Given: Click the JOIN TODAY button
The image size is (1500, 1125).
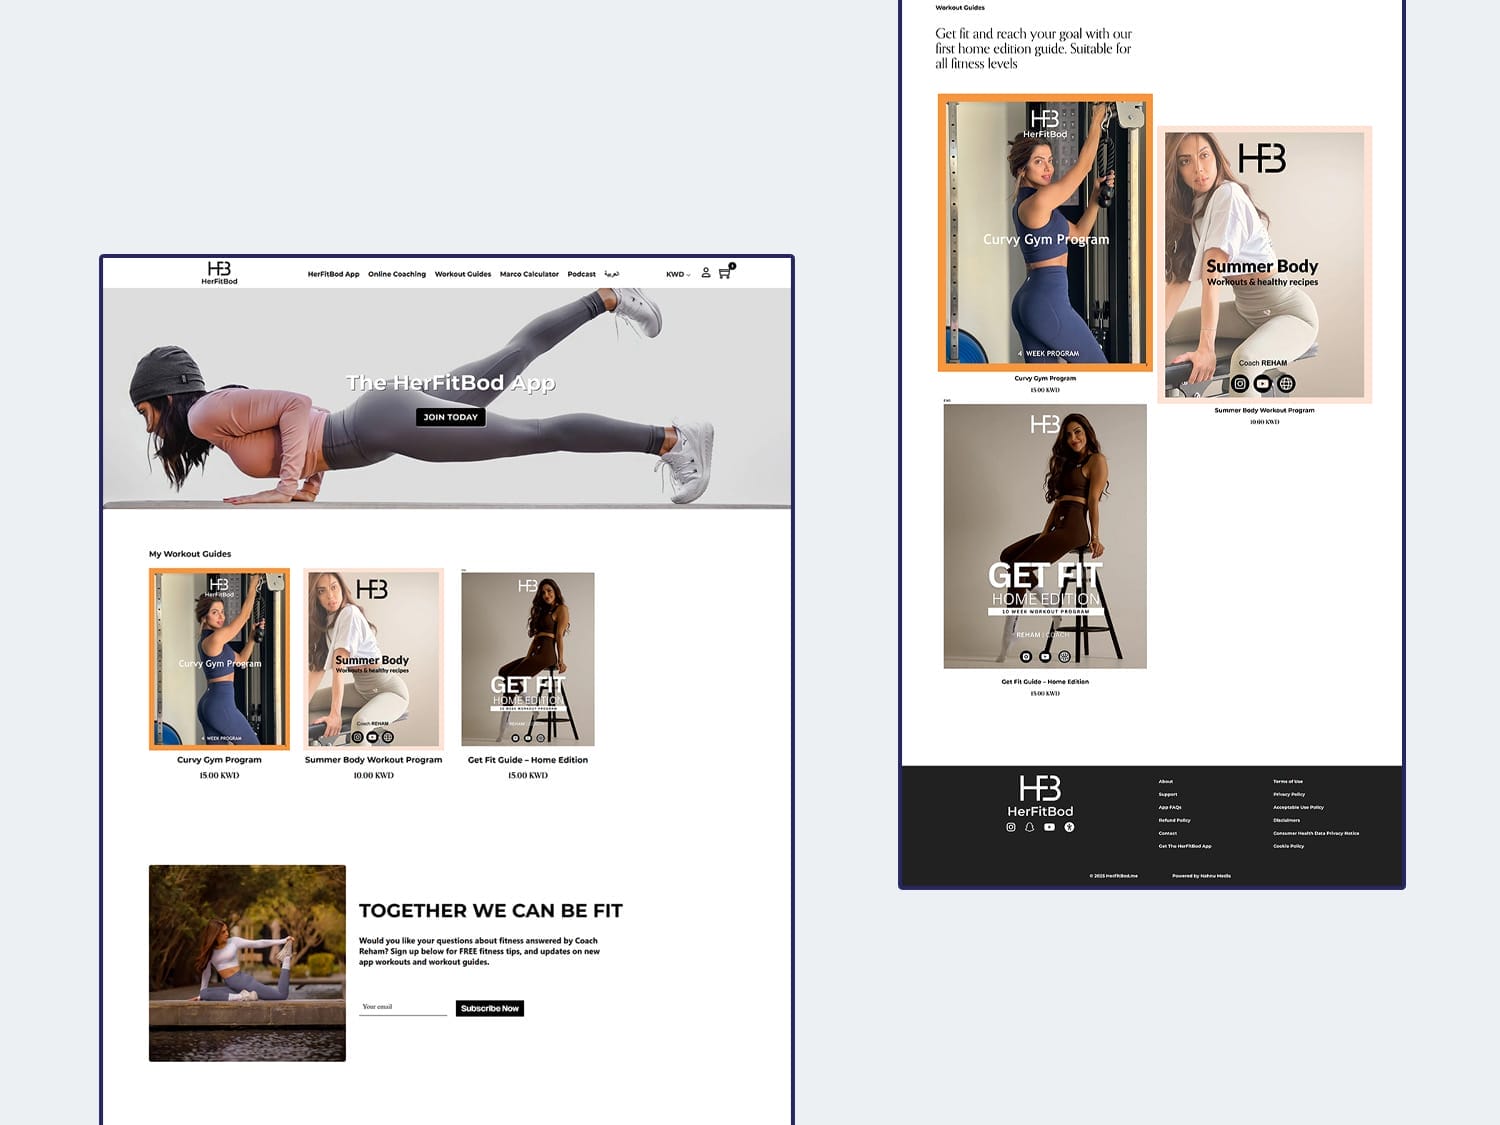Looking at the screenshot, I should pos(449,417).
